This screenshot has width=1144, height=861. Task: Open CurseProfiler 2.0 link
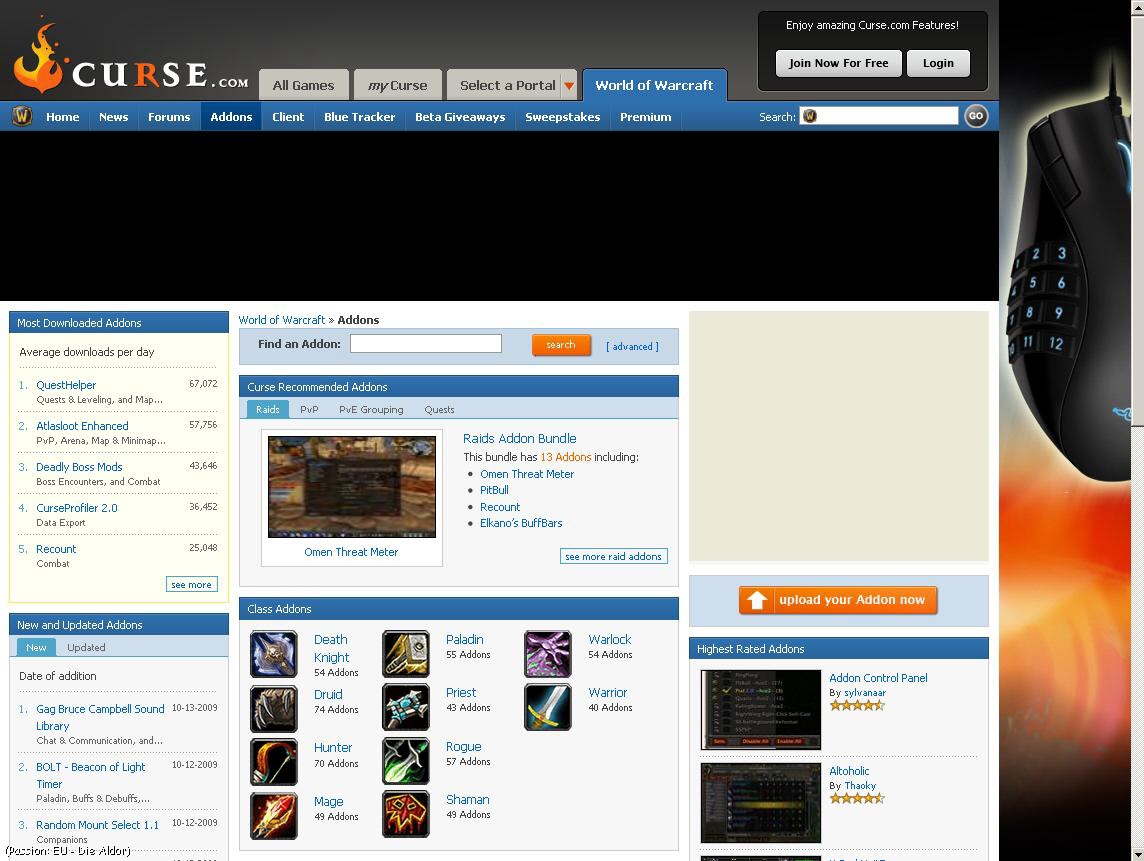coord(77,508)
